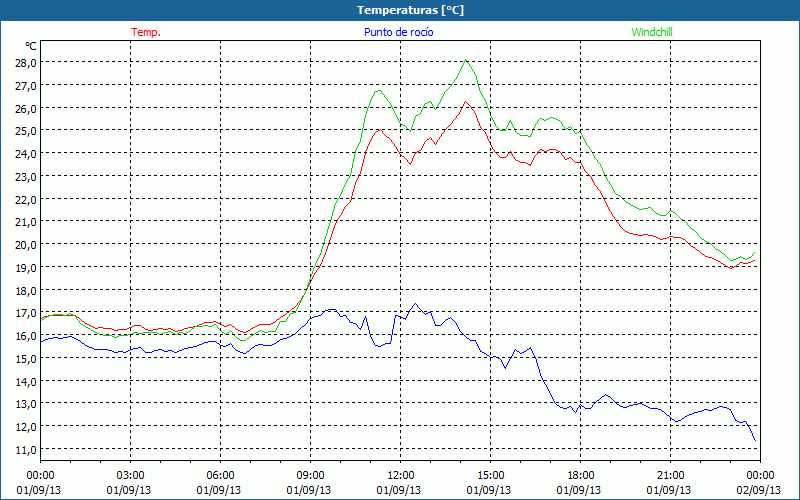Click the 'Temperaturas [°C]' chart title
Image resolution: width=800 pixels, height=500 pixels.
point(410,10)
